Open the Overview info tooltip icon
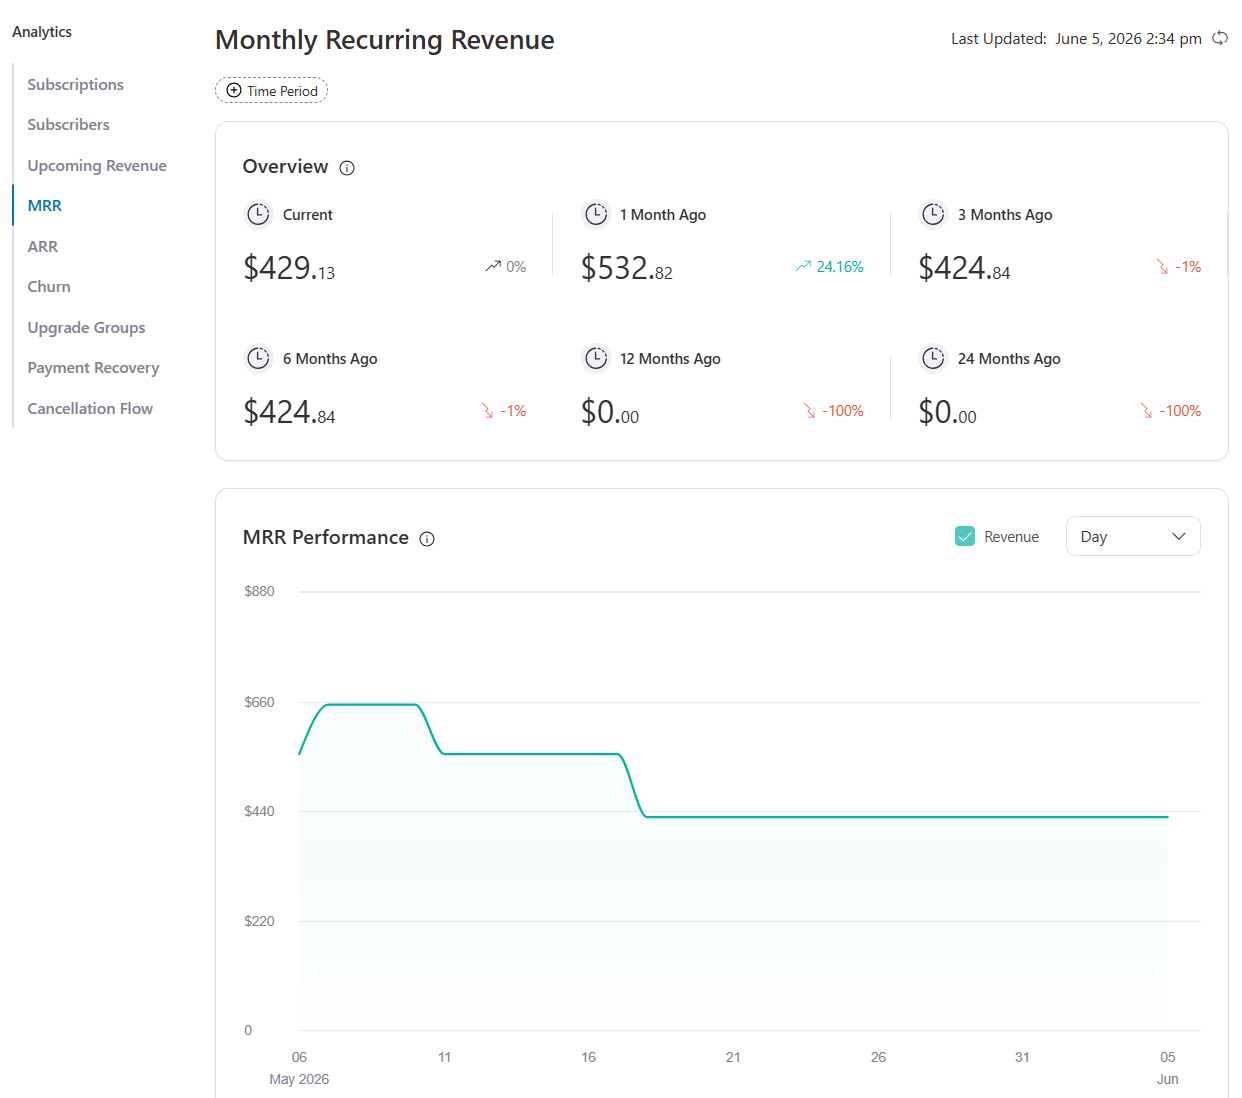The height and width of the screenshot is (1098, 1242). coord(347,168)
